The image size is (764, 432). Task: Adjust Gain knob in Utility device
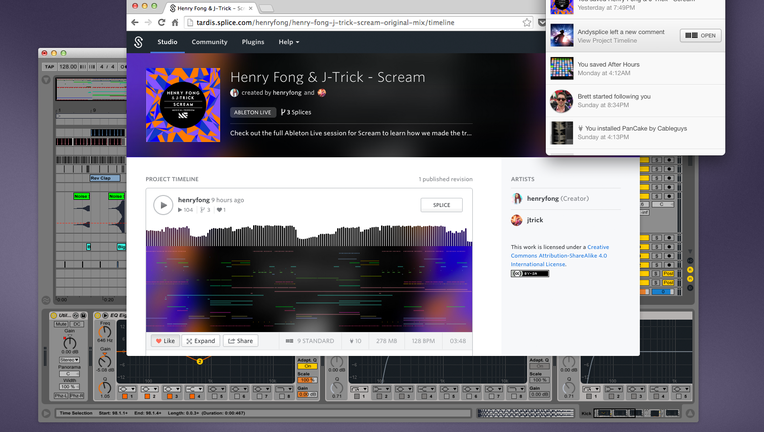tap(69, 342)
